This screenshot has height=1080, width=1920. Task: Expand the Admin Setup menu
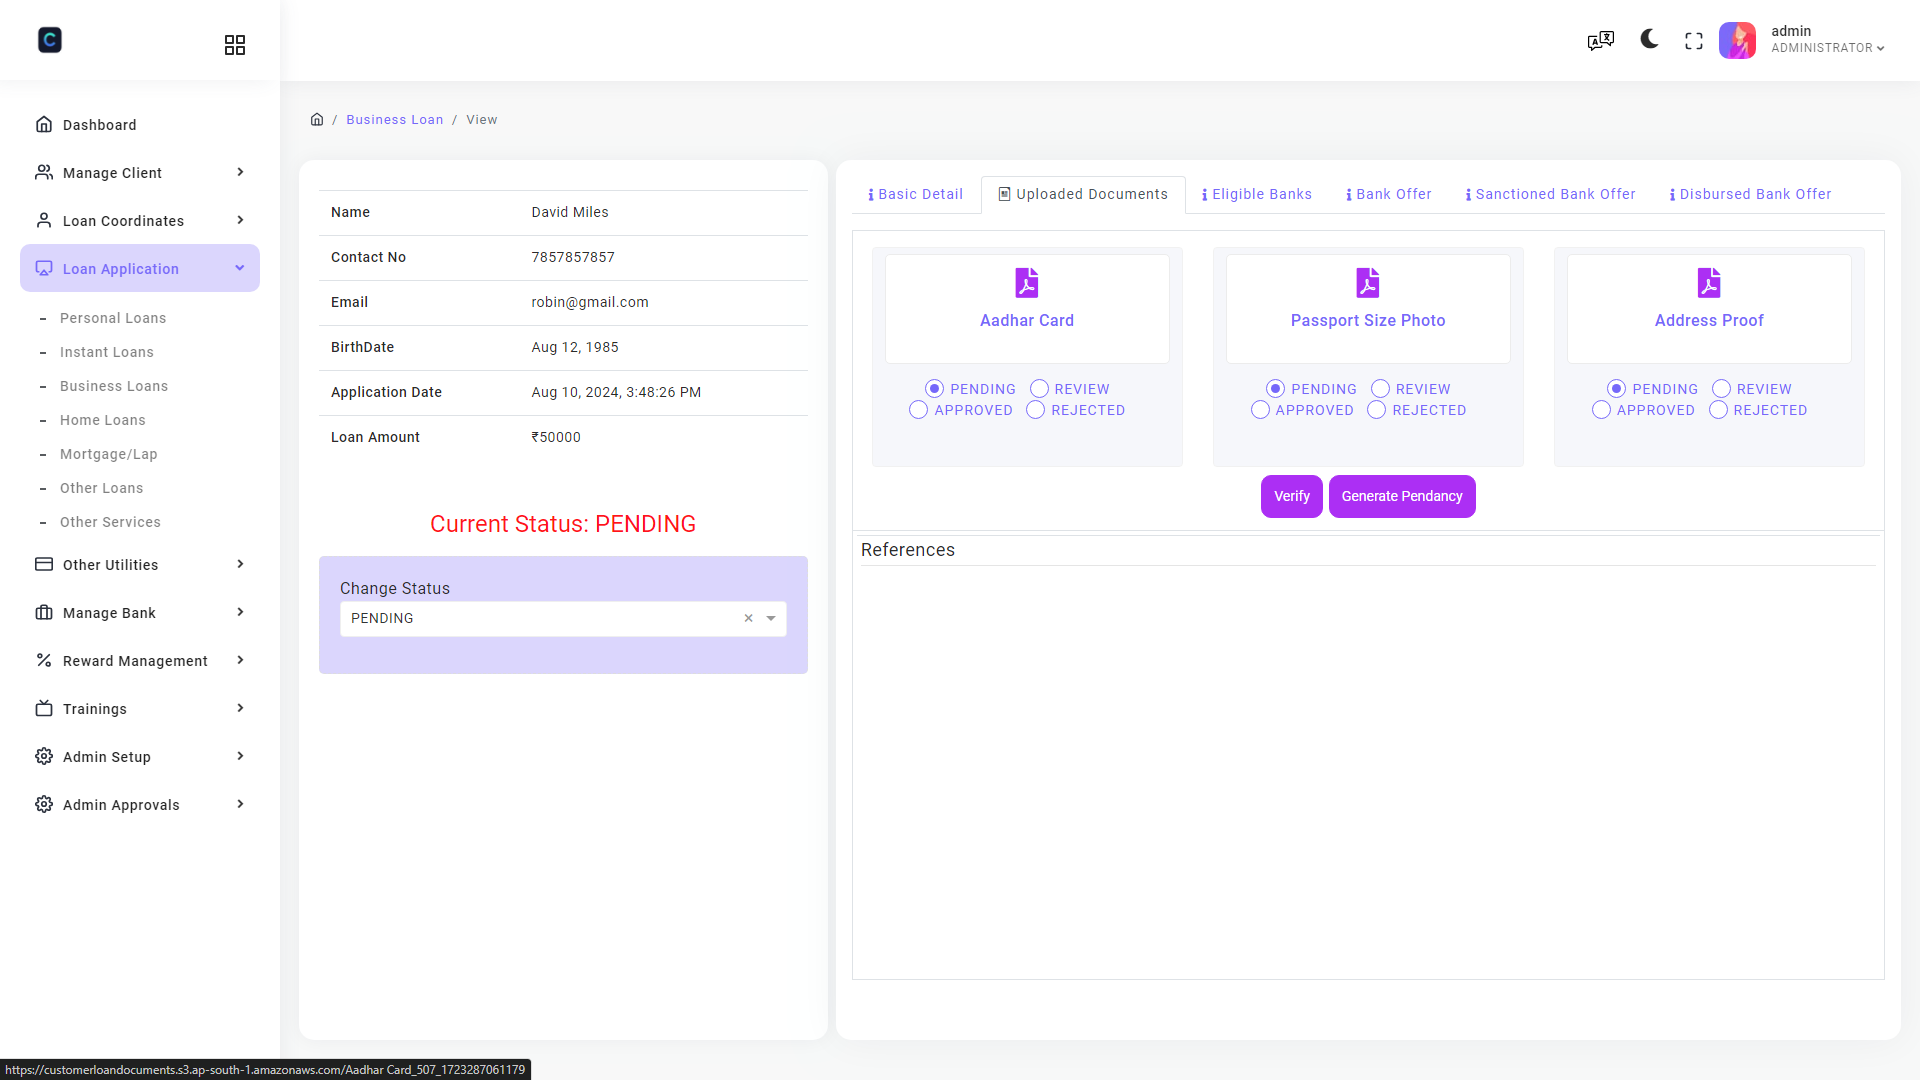(x=107, y=757)
